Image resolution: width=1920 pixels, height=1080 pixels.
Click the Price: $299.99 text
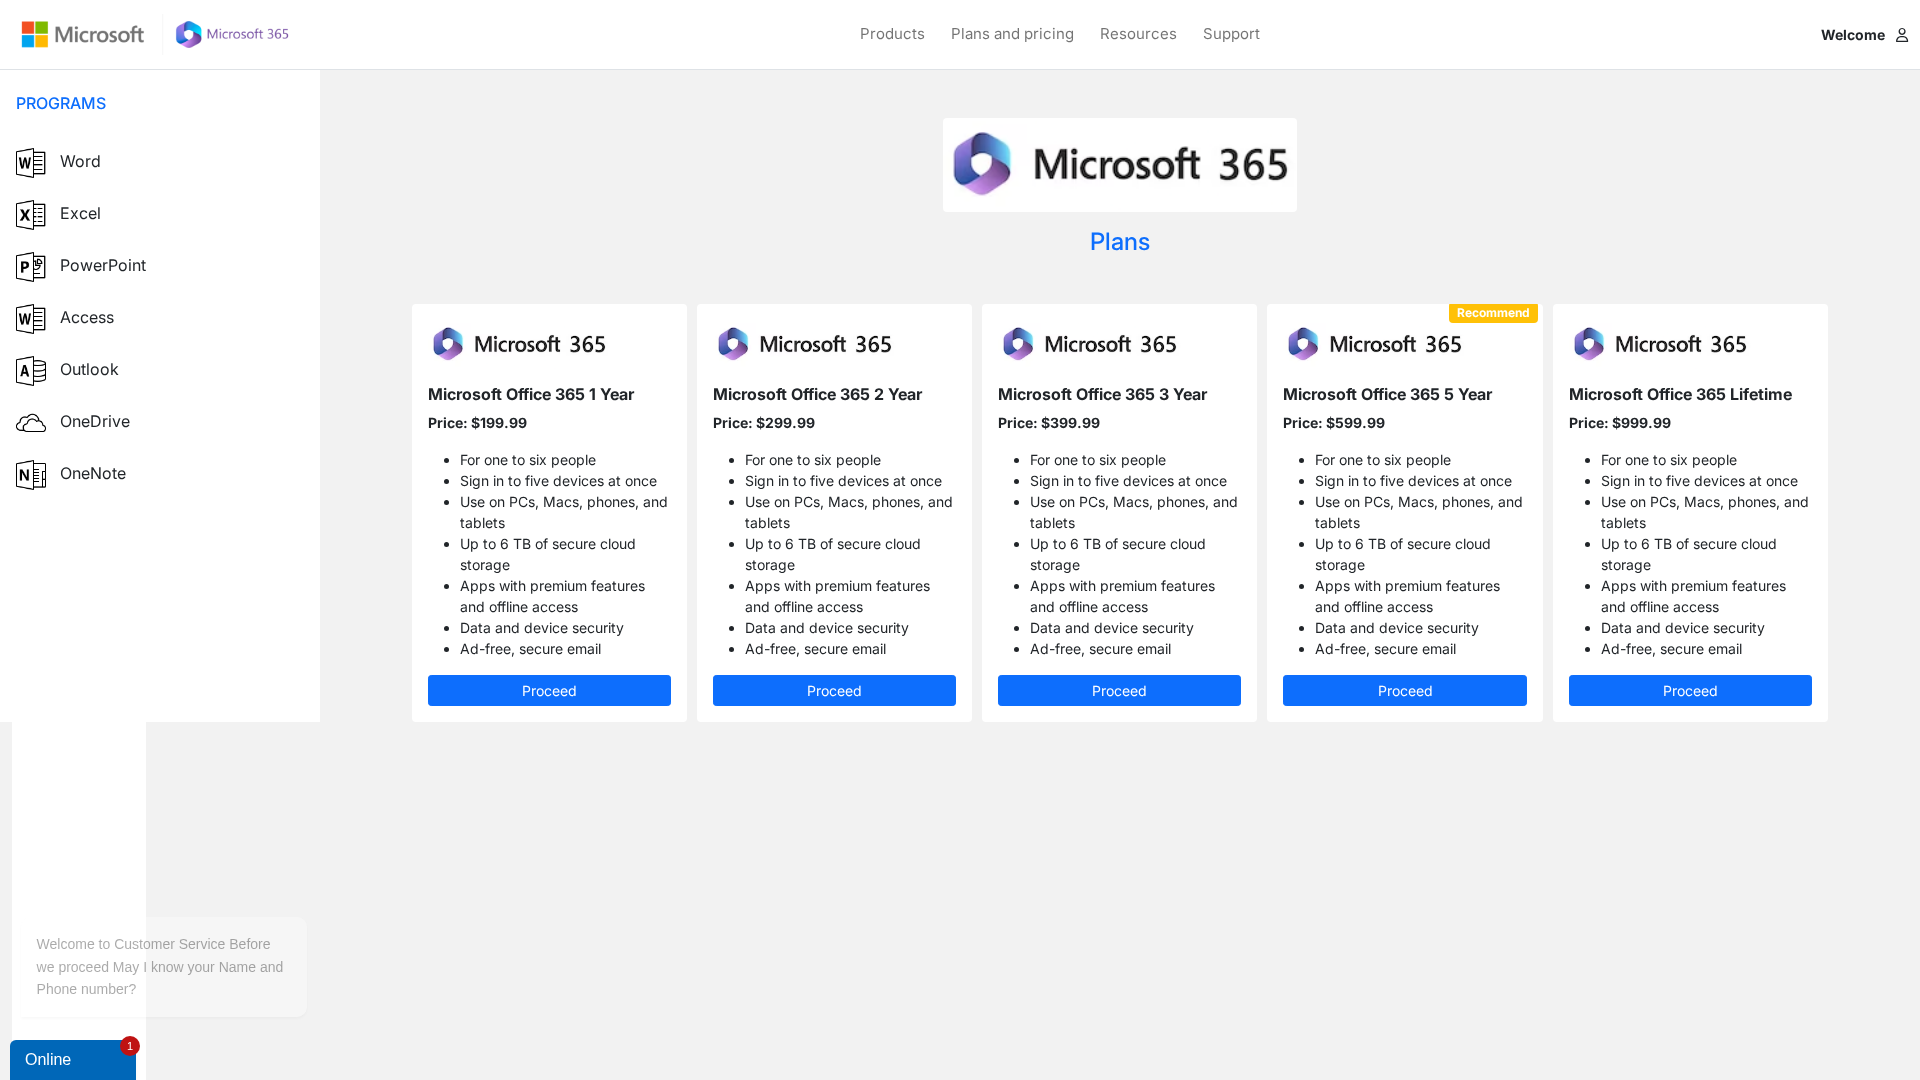[764, 423]
